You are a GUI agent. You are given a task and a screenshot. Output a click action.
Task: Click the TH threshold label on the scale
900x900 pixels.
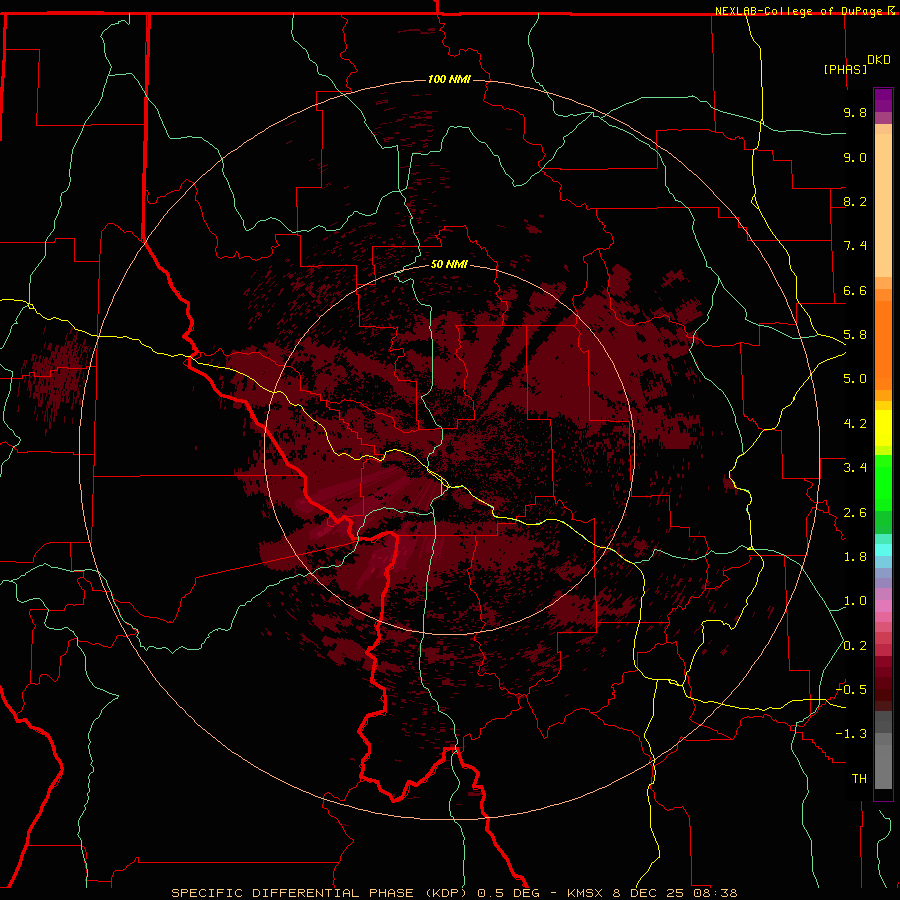coord(859,779)
